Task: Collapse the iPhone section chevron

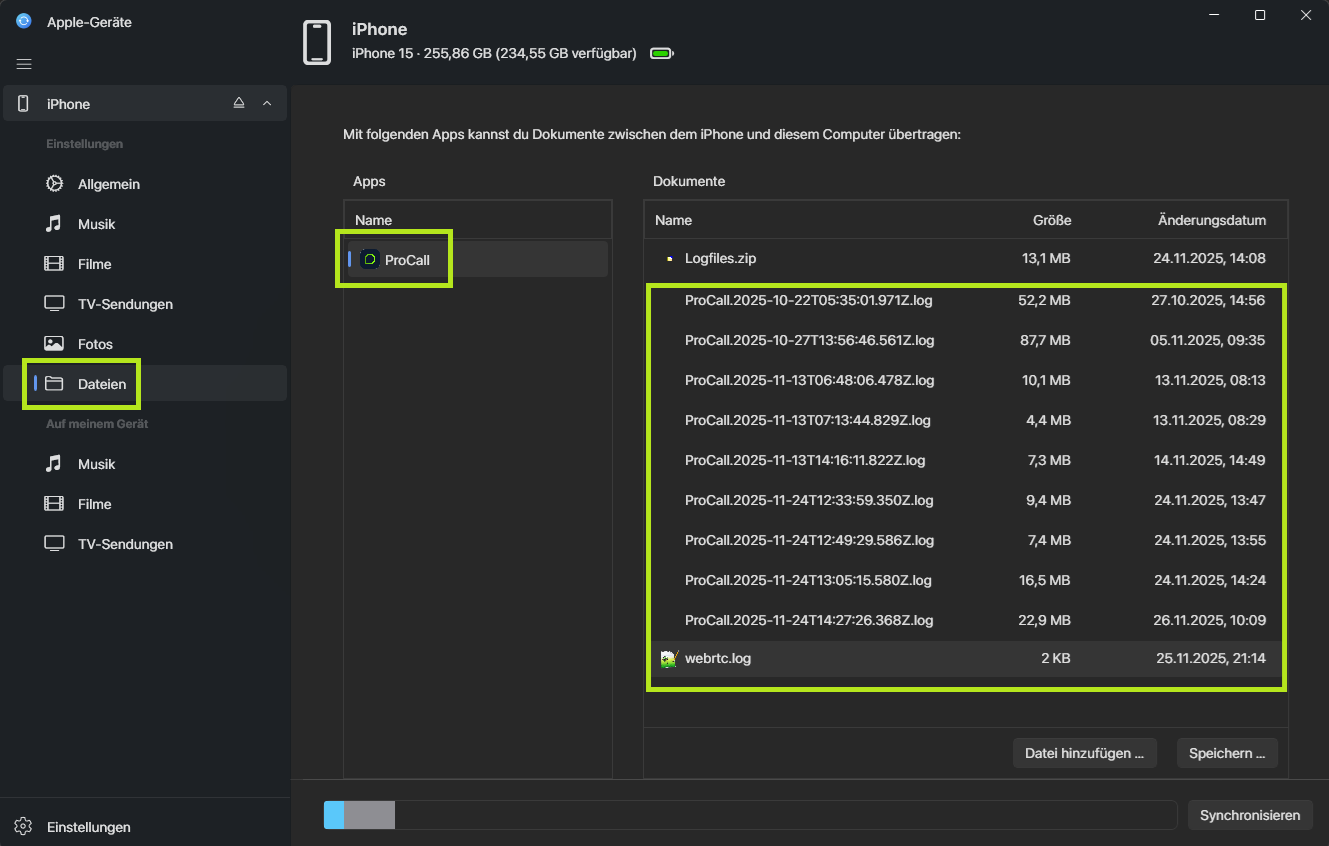Action: (267, 103)
